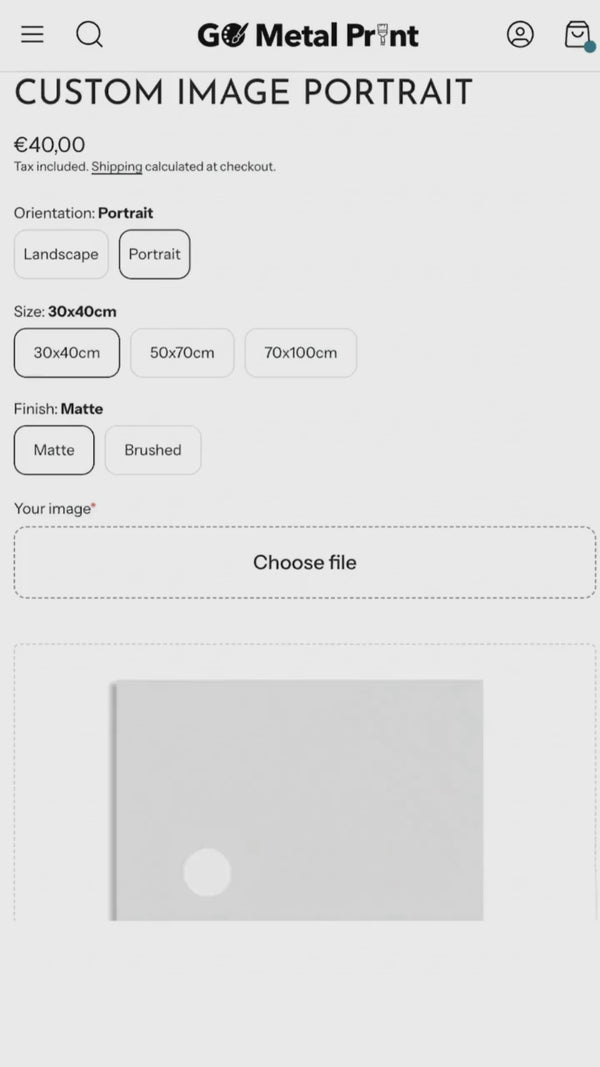The width and height of the screenshot is (600, 1067).
Task: Open the hamburger navigation menu
Action: (32, 34)
